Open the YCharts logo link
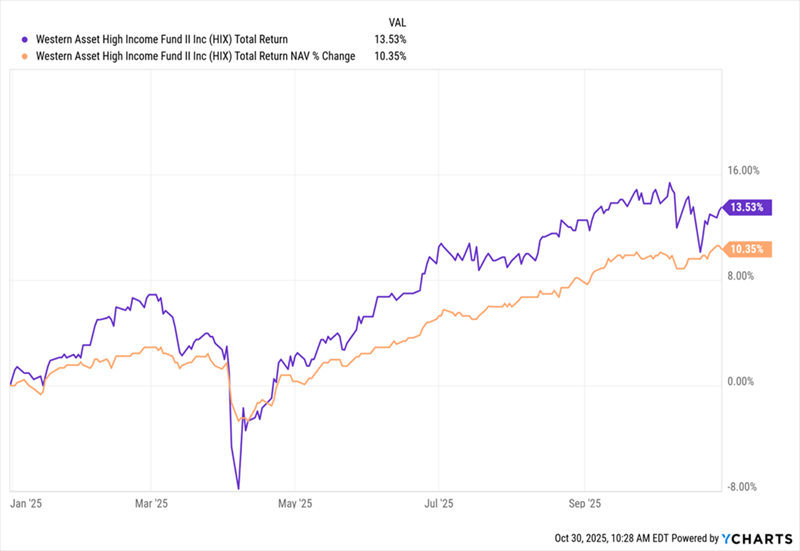The image size is (800, 551). pyautogui.click(x=757, y=538)
